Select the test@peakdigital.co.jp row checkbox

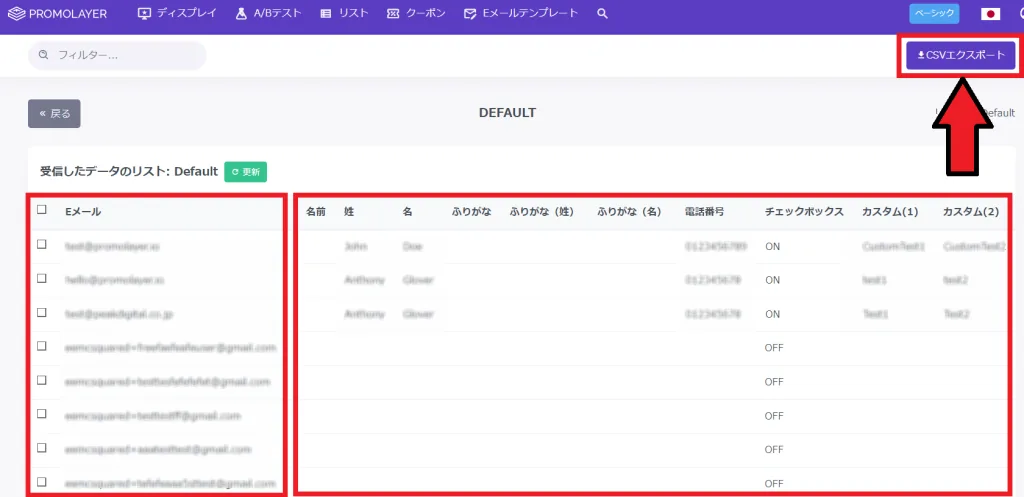pyautogui.click(x=42, y=312)
